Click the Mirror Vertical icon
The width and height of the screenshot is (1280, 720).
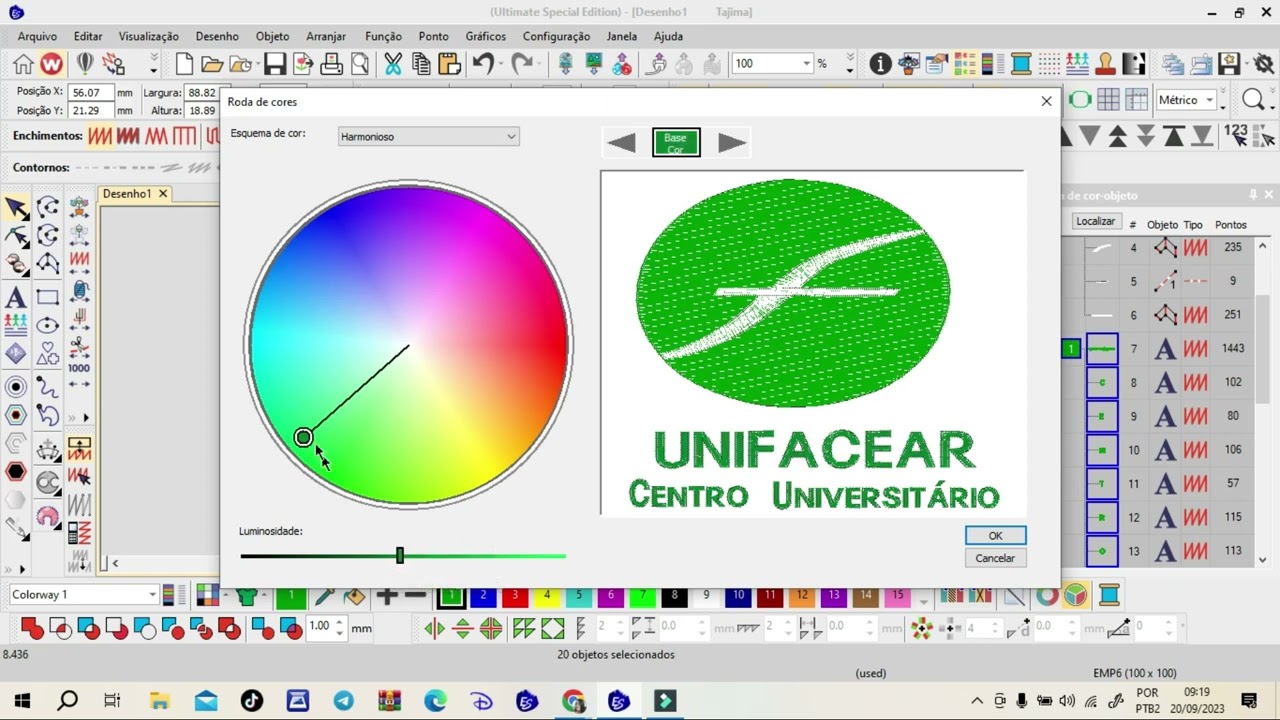tap(462, 628)
